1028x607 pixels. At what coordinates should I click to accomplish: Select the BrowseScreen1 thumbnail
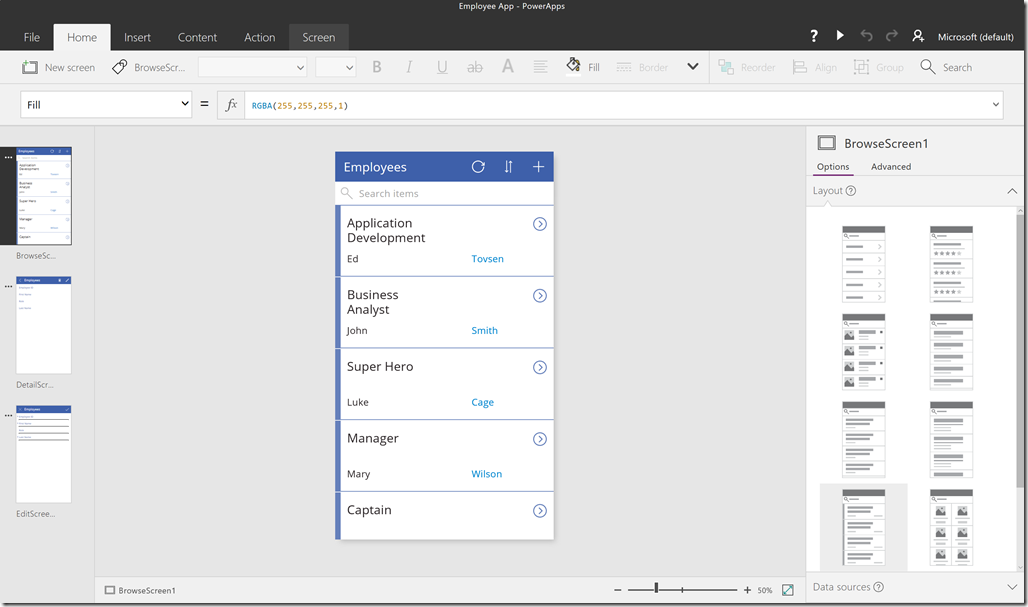coord(44,195)
